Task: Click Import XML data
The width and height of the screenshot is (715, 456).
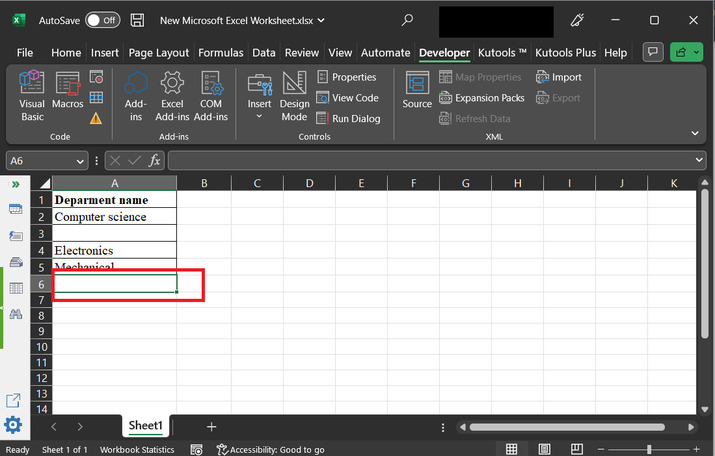Action: [x=559, y=77]
